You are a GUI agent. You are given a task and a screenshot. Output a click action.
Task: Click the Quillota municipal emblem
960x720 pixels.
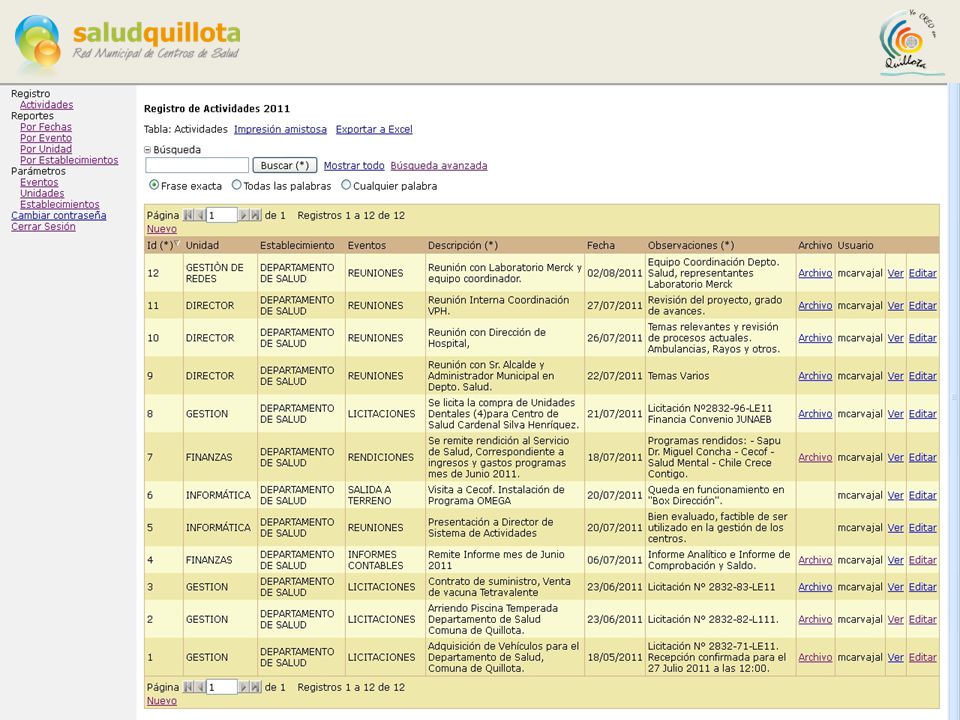[x=910, y=43]
